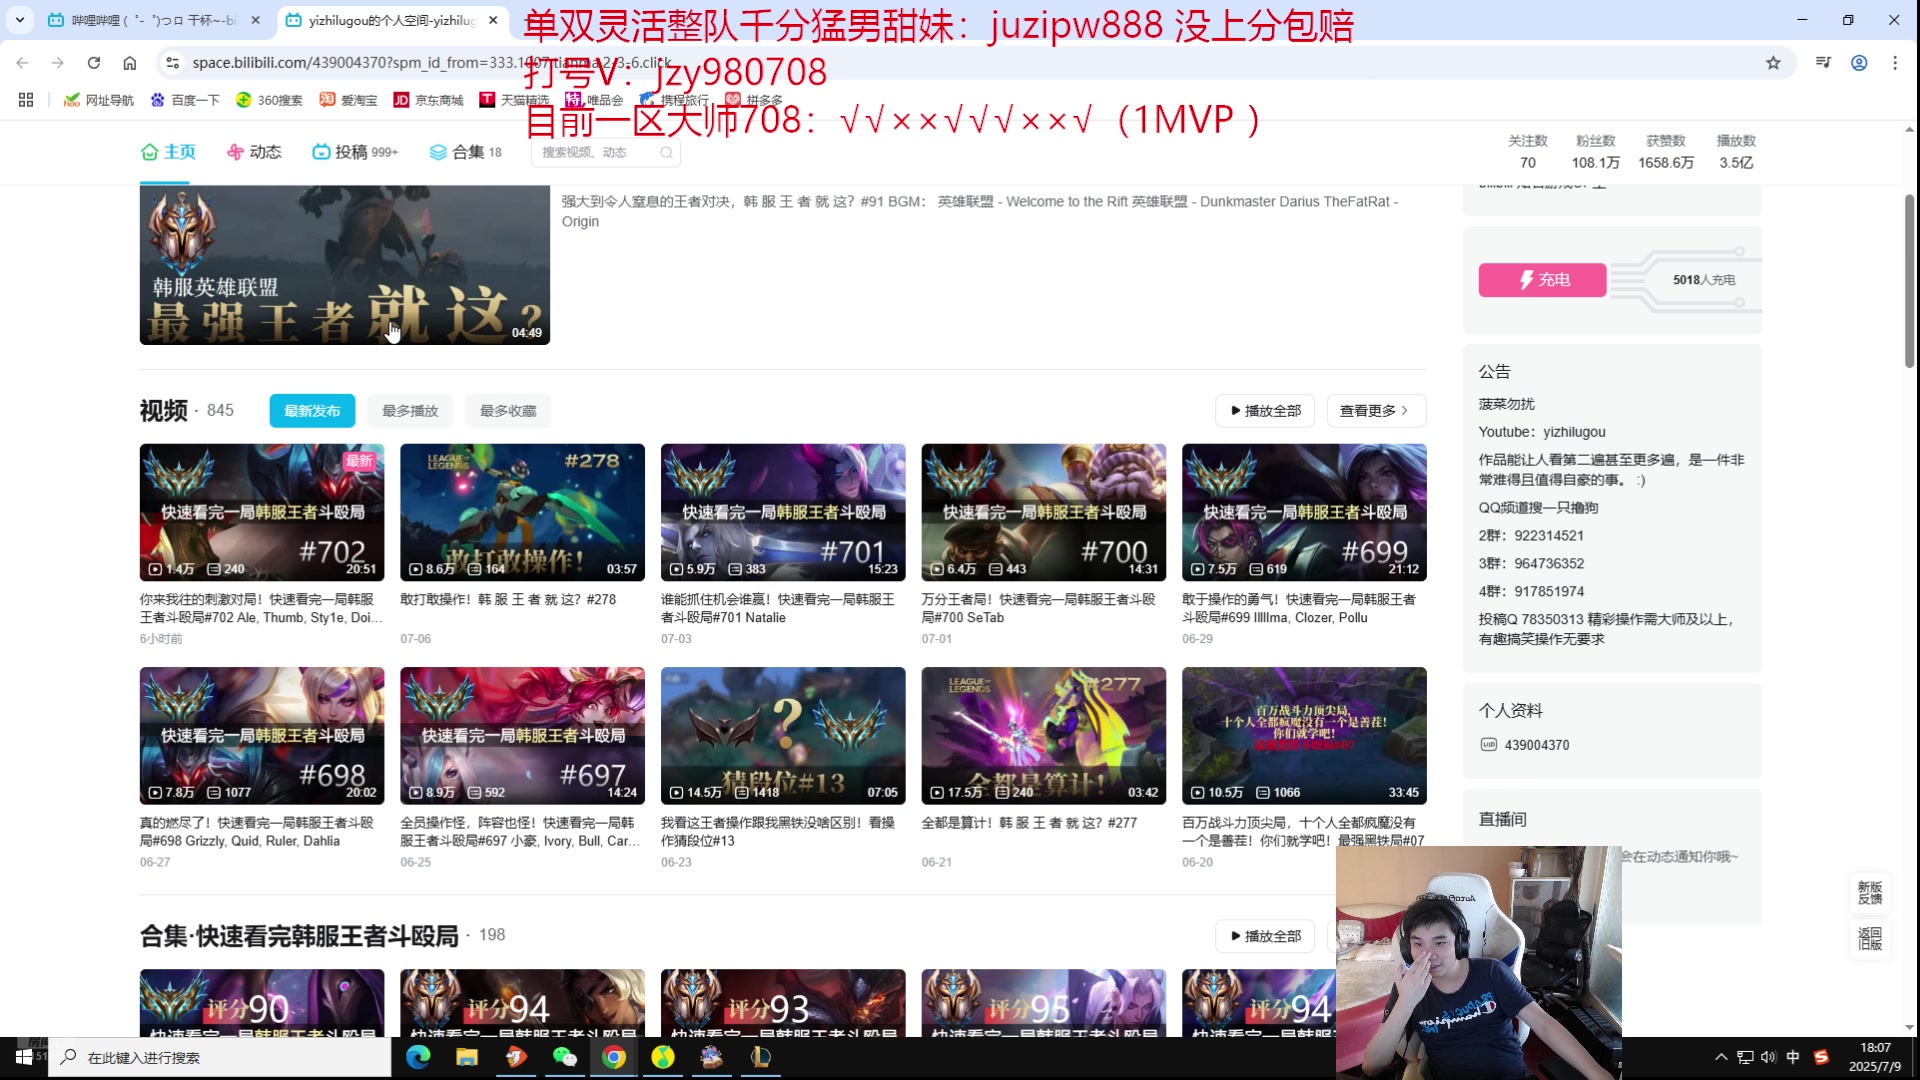Open the media control icon in toolbar
The height and width of the screenshot is (1080, 1920).
(1823, 63)
